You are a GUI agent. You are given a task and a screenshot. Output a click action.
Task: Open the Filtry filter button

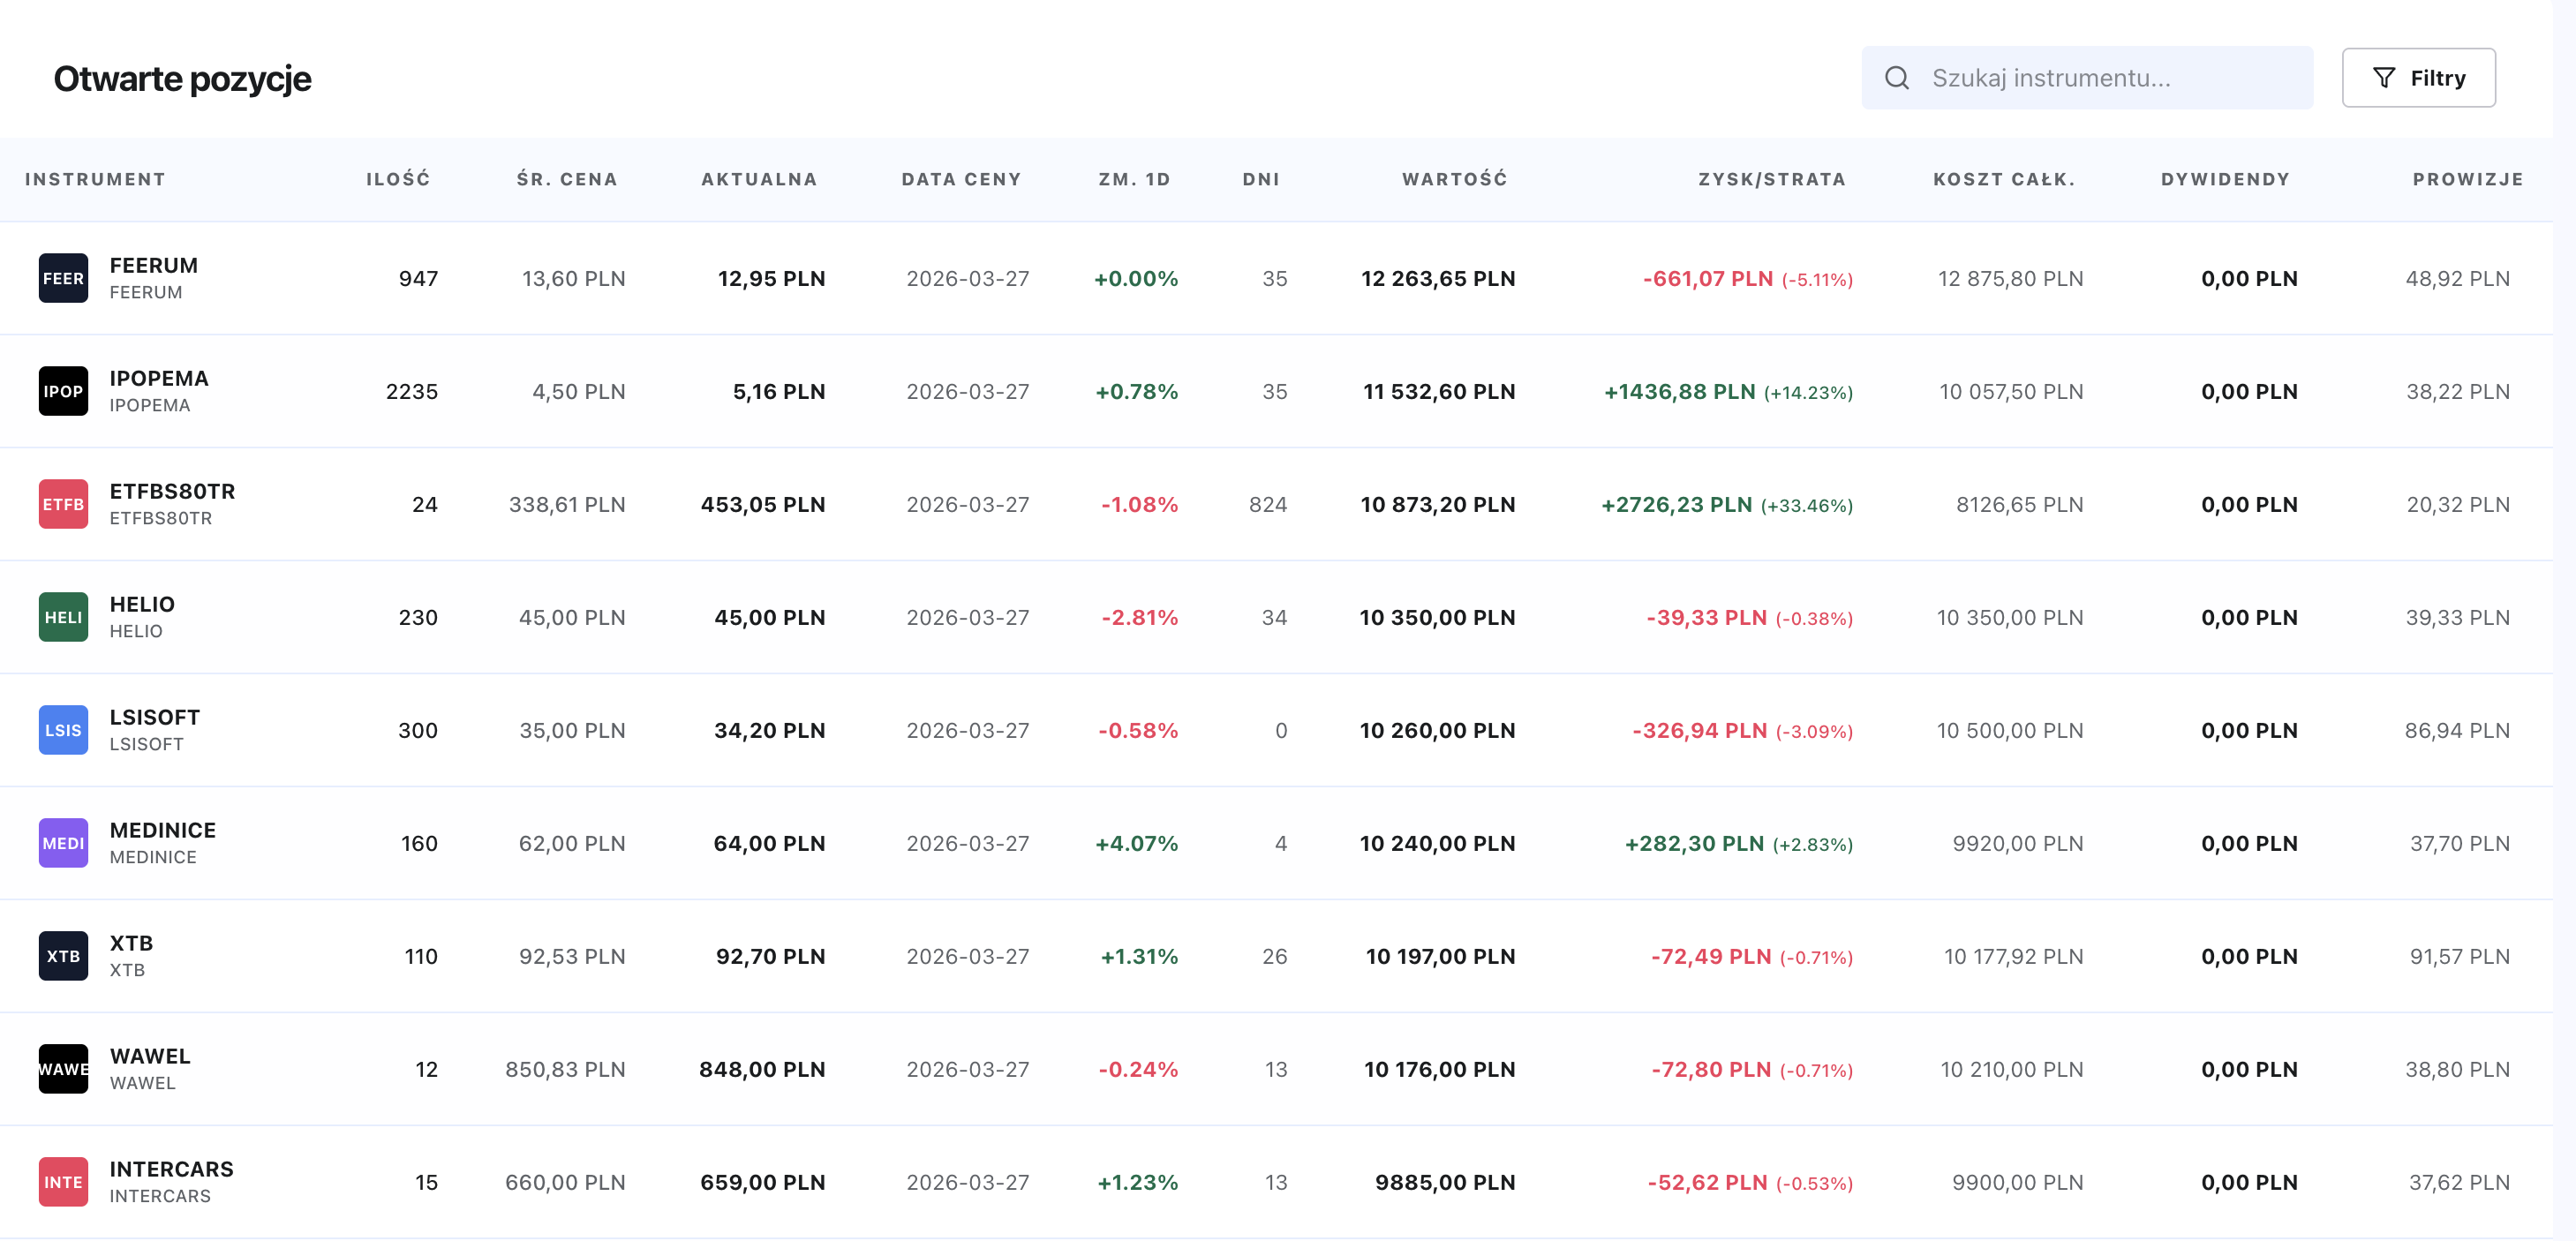coord(2418,78)
